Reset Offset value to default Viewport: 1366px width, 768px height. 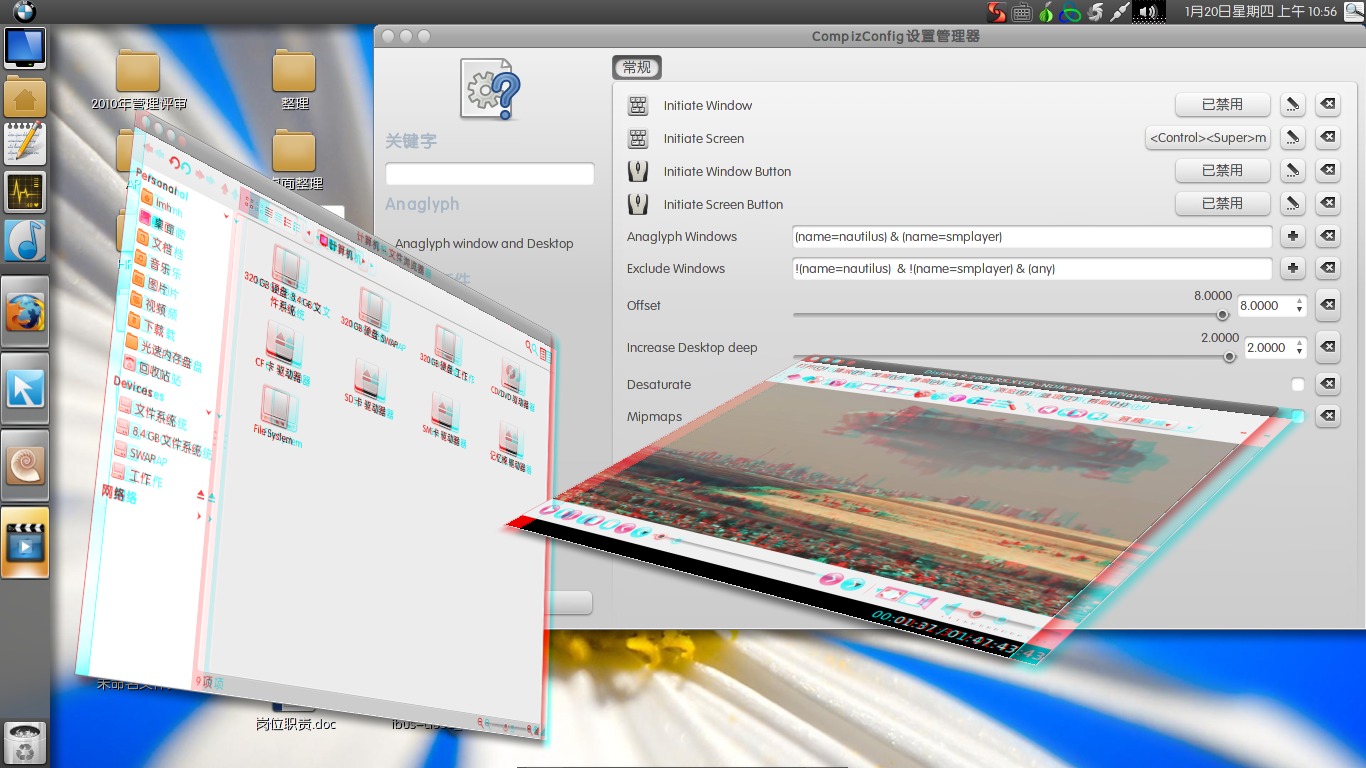tap(1328, 305)
